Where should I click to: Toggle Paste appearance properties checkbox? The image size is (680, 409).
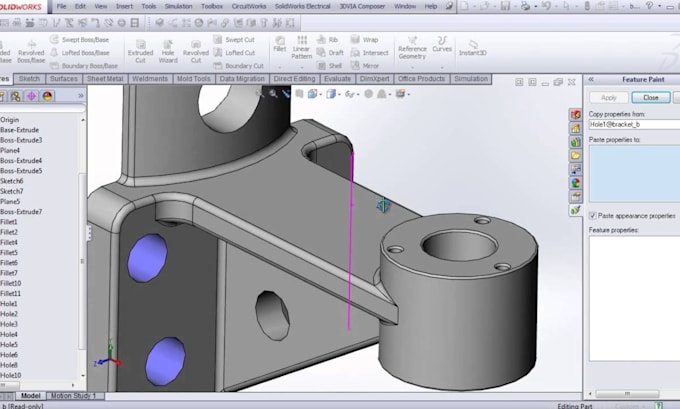pyautogui.click(x=593, y=216)
